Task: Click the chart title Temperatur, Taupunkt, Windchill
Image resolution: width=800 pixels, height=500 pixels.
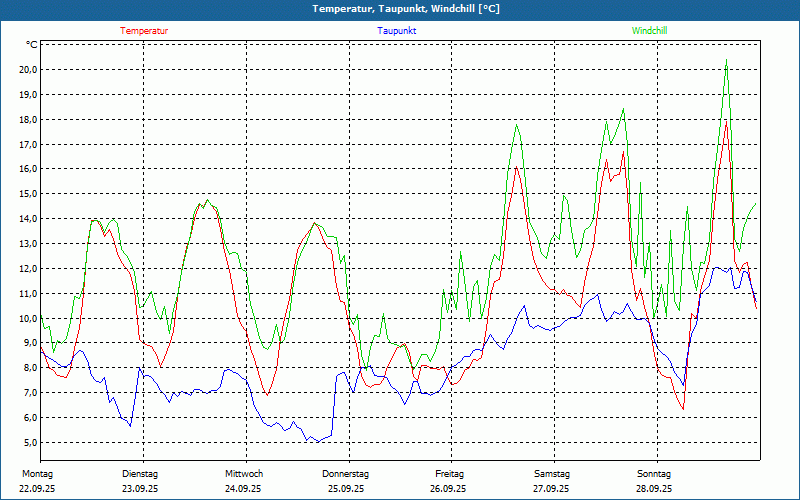Action: [406, 9]
